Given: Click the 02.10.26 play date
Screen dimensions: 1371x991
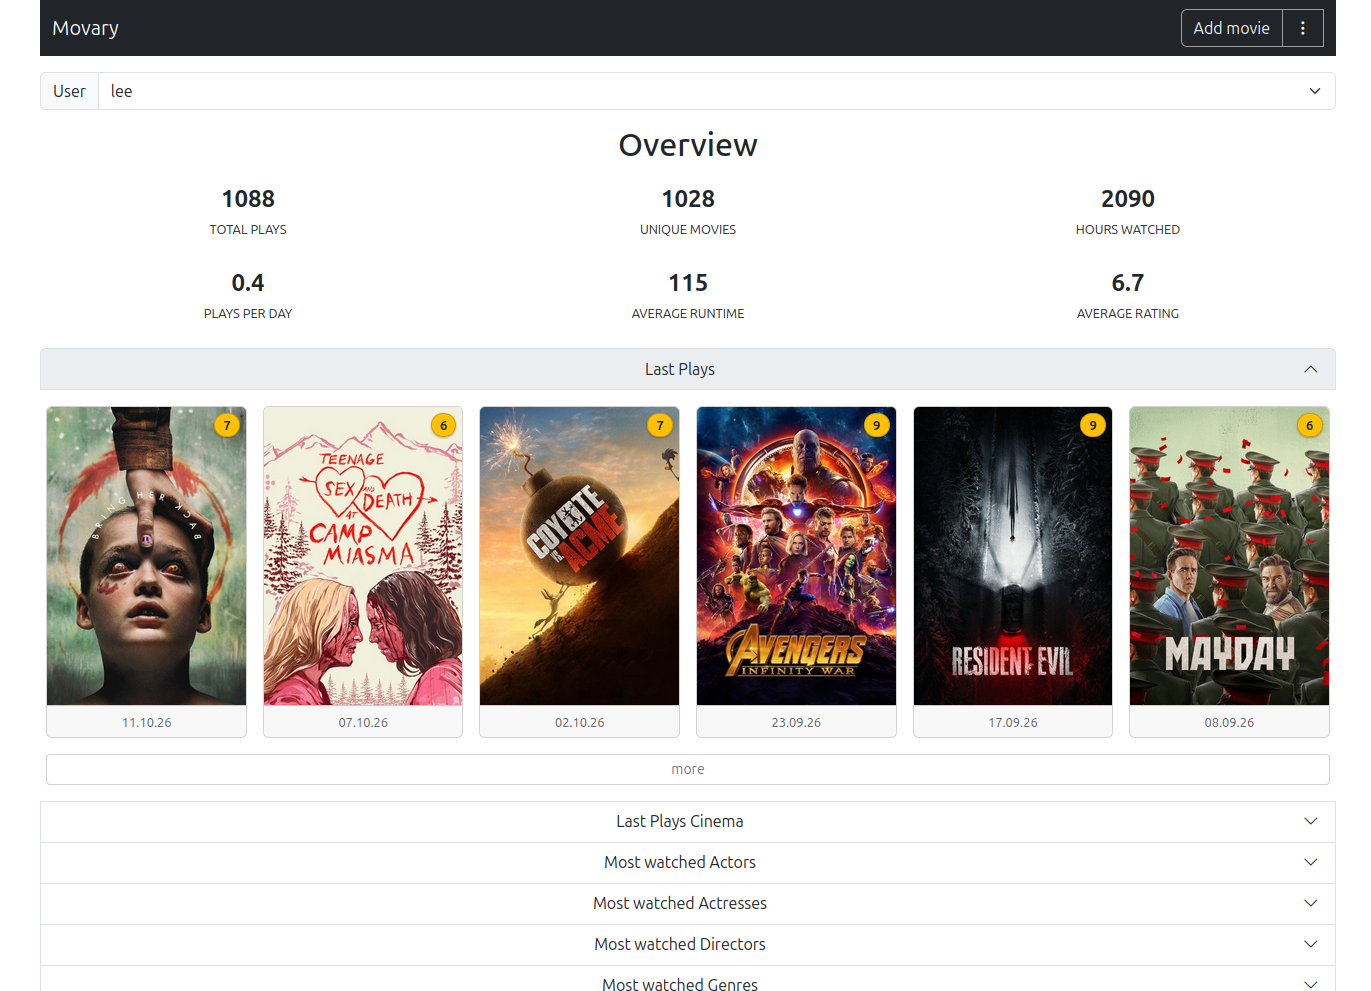Looking at the screenshot, I should point(580,722).
